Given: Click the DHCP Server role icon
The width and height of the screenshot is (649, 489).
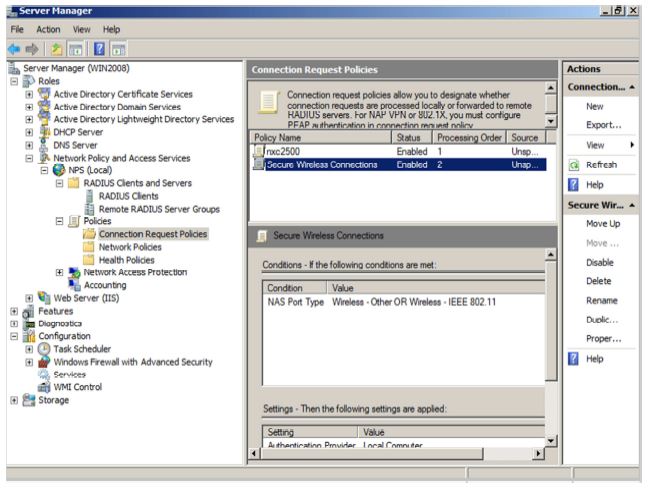Looking at the screenshot, I should [44, 132].
